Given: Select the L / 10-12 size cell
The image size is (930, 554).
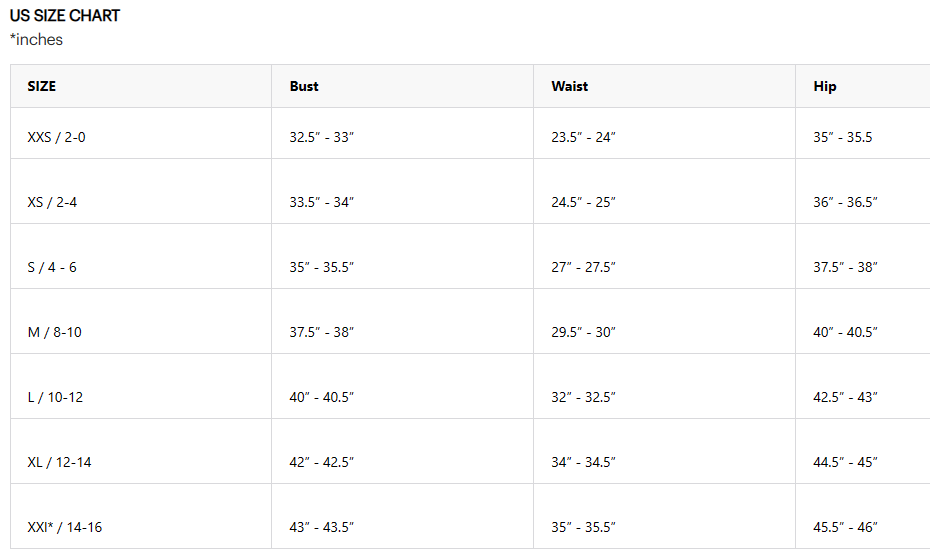Looking at the screenshot, I should tap(55, 397).
